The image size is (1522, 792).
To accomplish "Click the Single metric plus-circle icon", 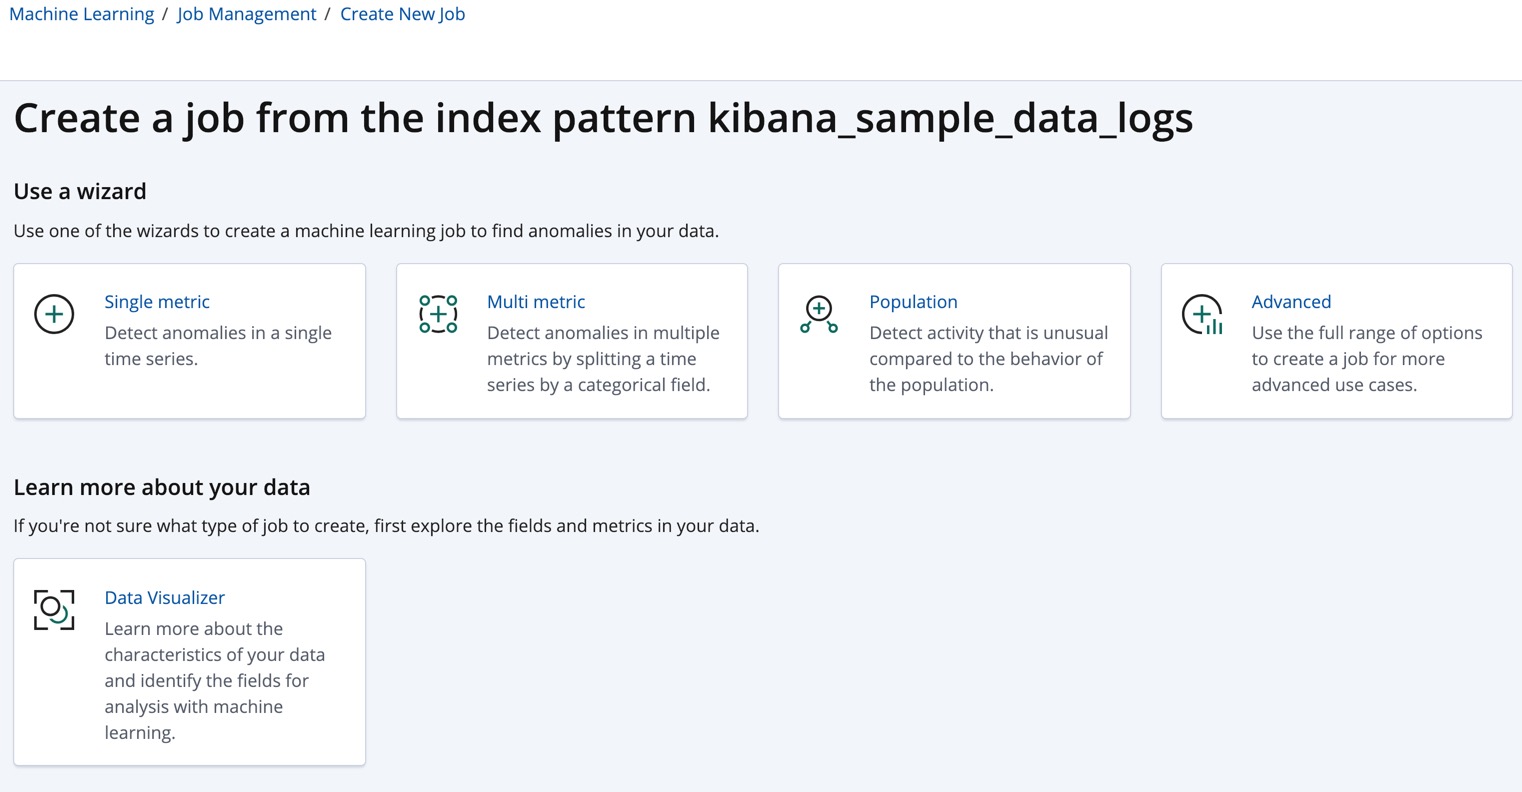I will point(54,314).
